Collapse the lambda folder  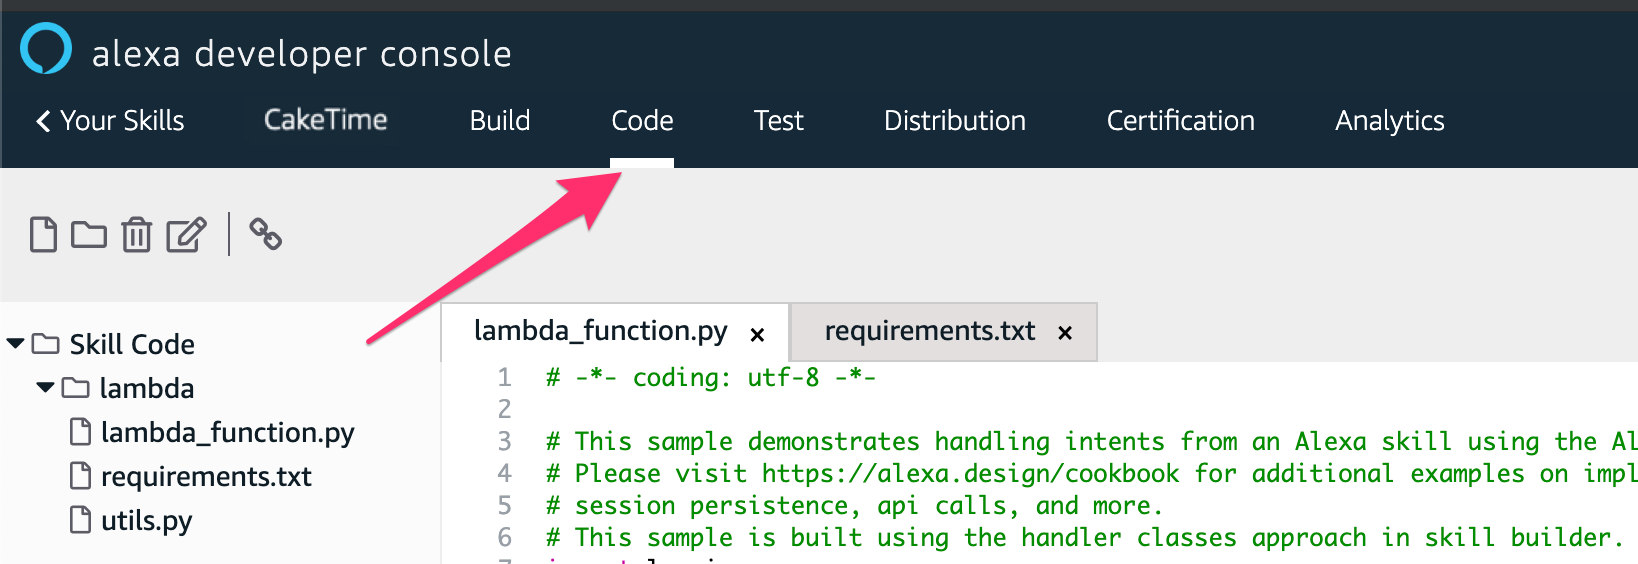(x=45, y=388)
